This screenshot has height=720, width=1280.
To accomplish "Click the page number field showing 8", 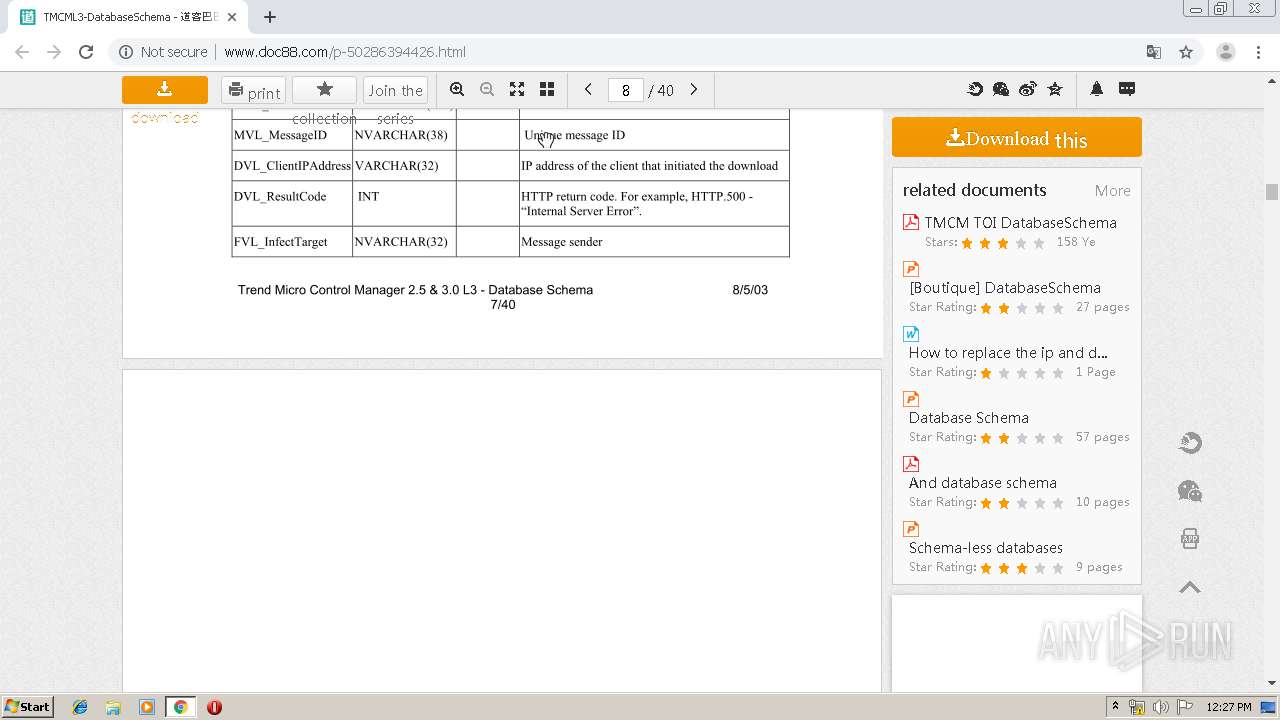I will coord(625,90).
